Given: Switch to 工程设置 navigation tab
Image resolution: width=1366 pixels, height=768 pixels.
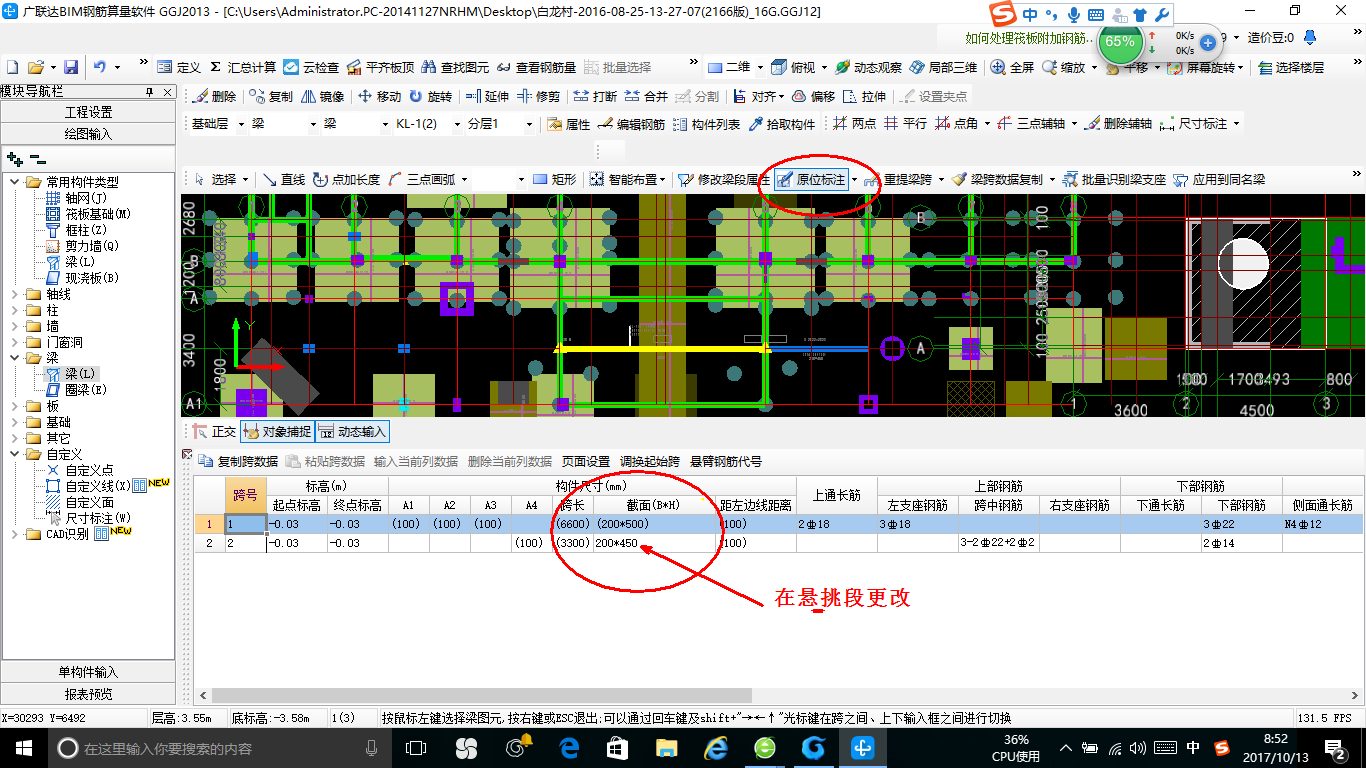Looking at the screenshot, I should tap(88, 112).
